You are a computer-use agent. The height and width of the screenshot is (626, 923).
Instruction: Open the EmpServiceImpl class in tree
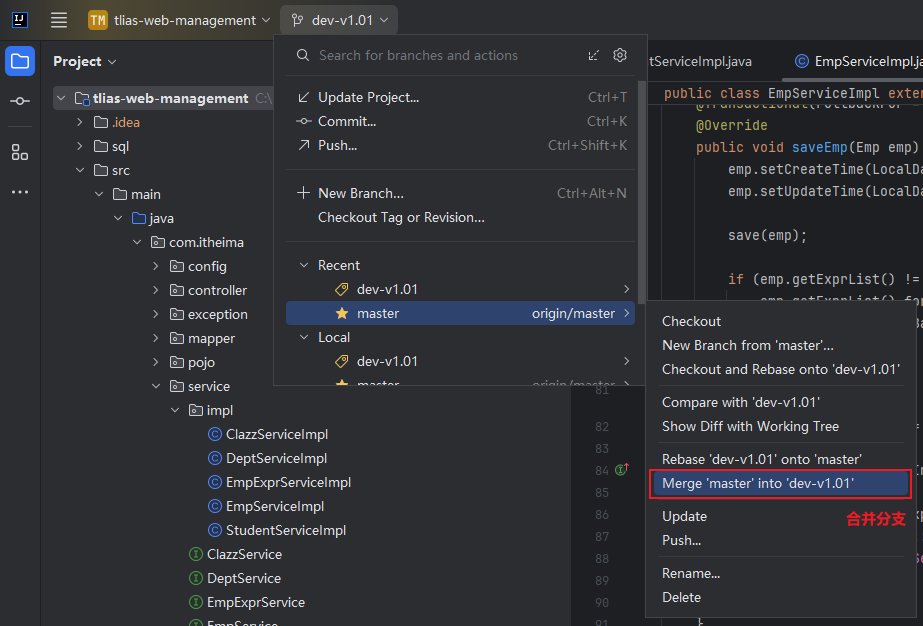coord(265,506)
